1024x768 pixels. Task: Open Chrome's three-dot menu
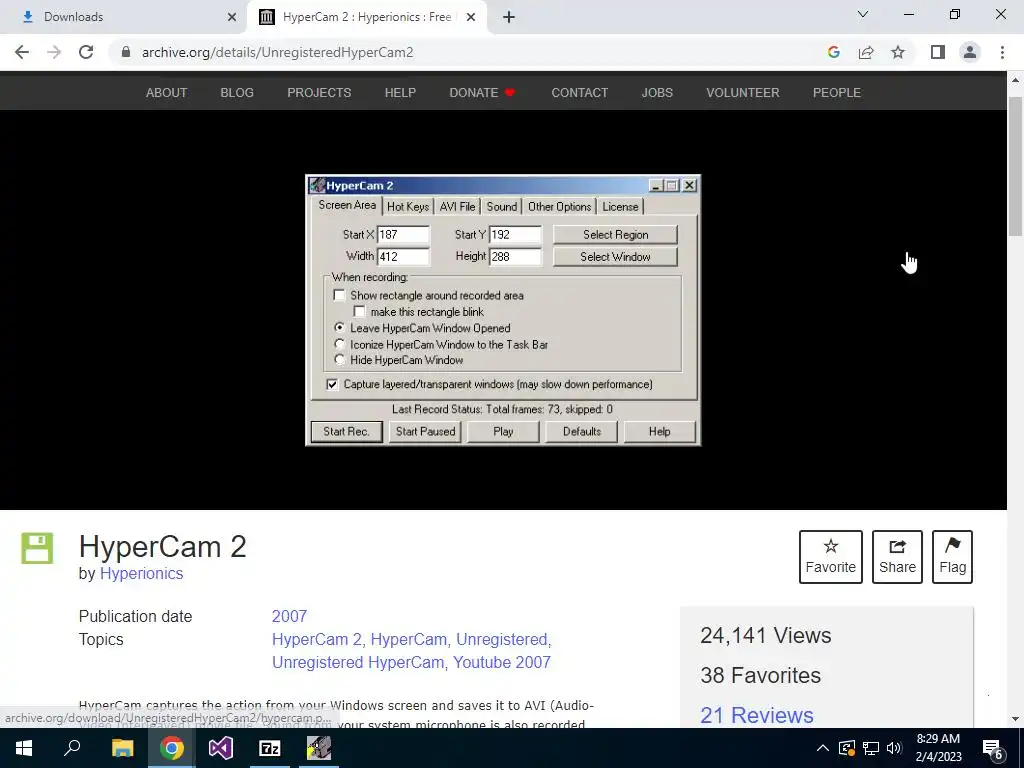(x=1002, y=52)
